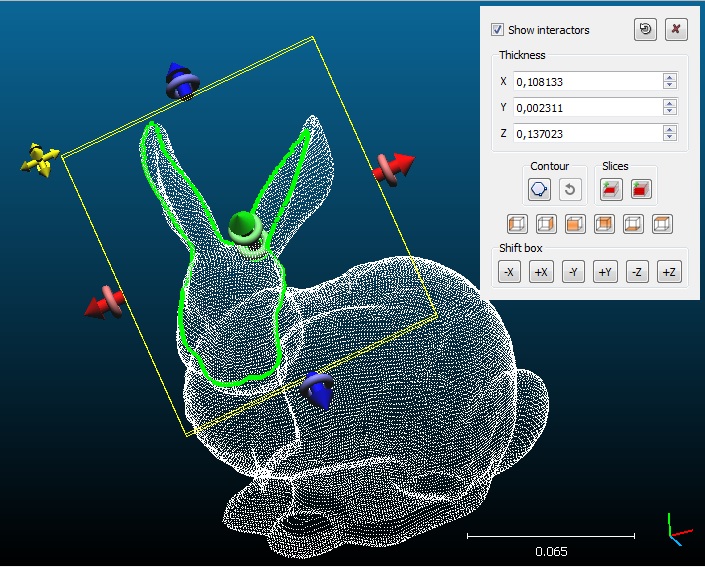Shift the box in +X direction
The width and height of the screenshot is (705, 567).
coord(541,272)
